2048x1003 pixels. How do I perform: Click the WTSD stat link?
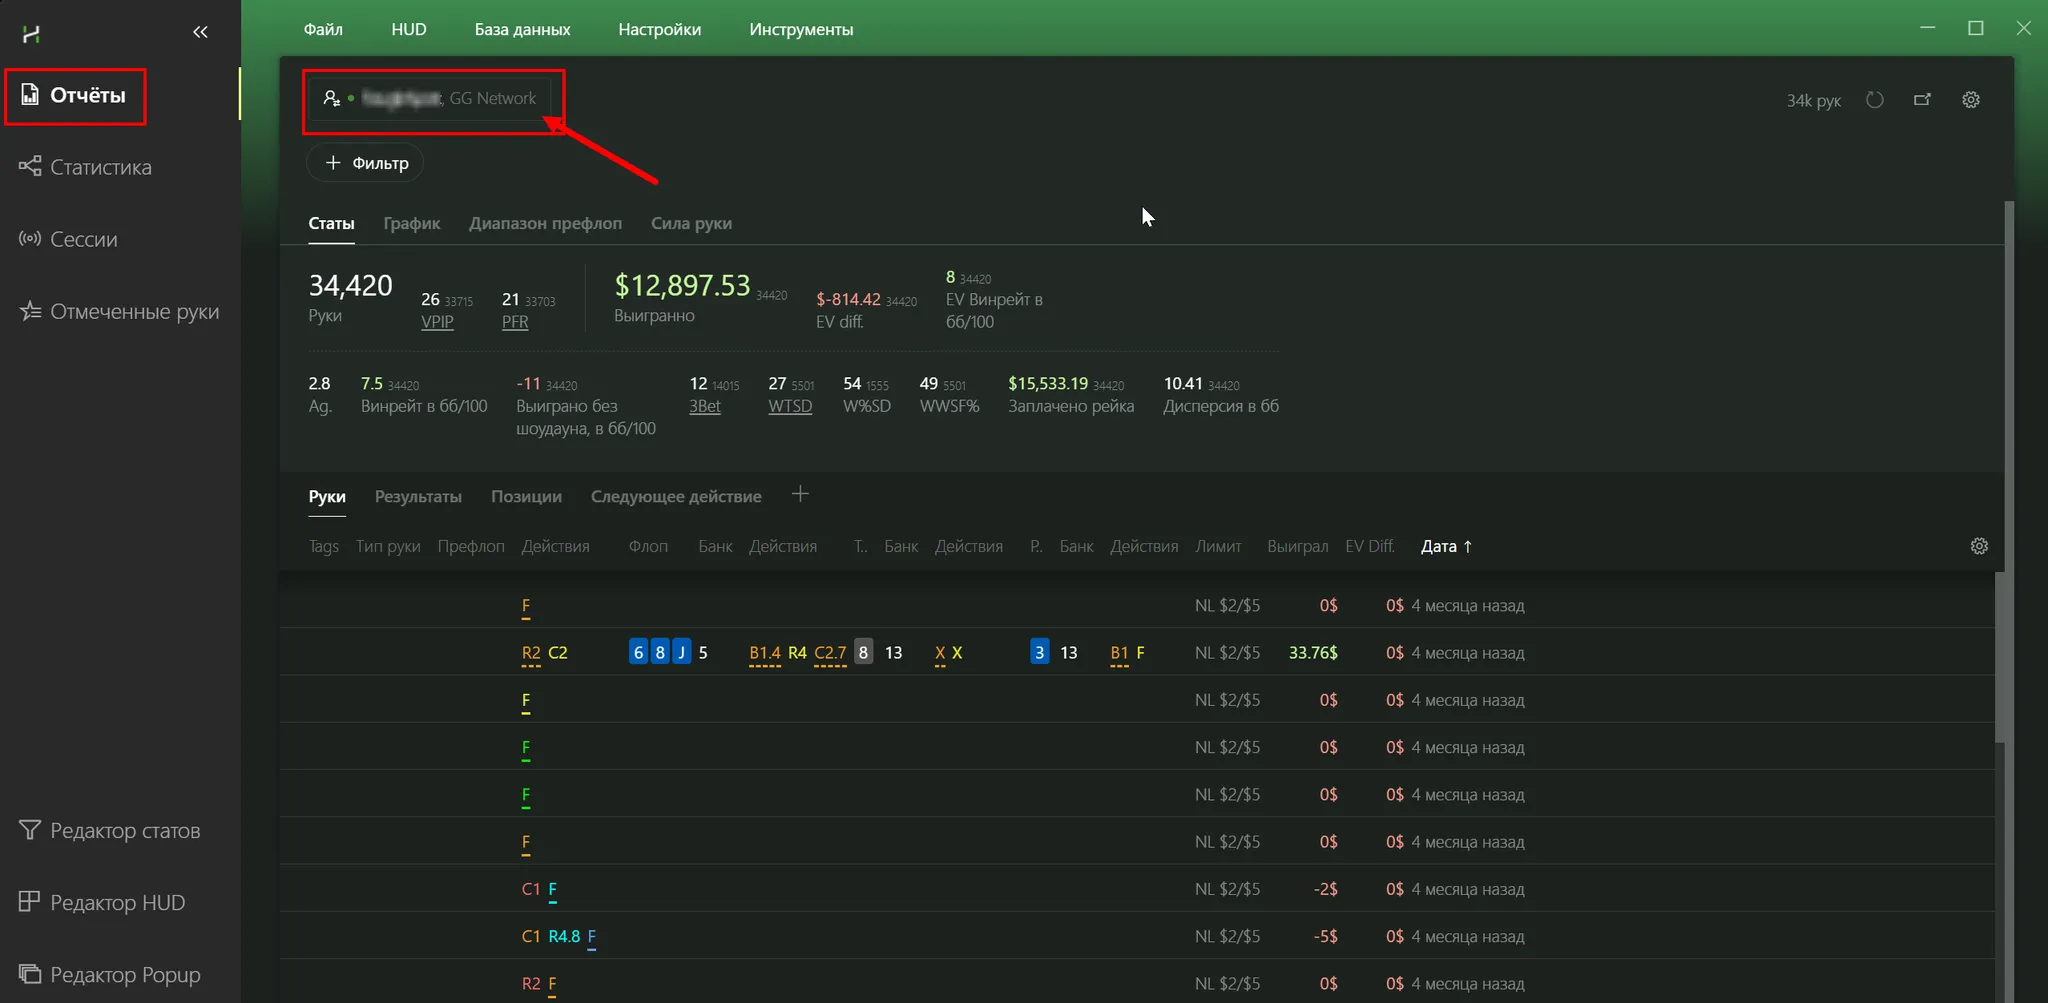coord(790,406)
